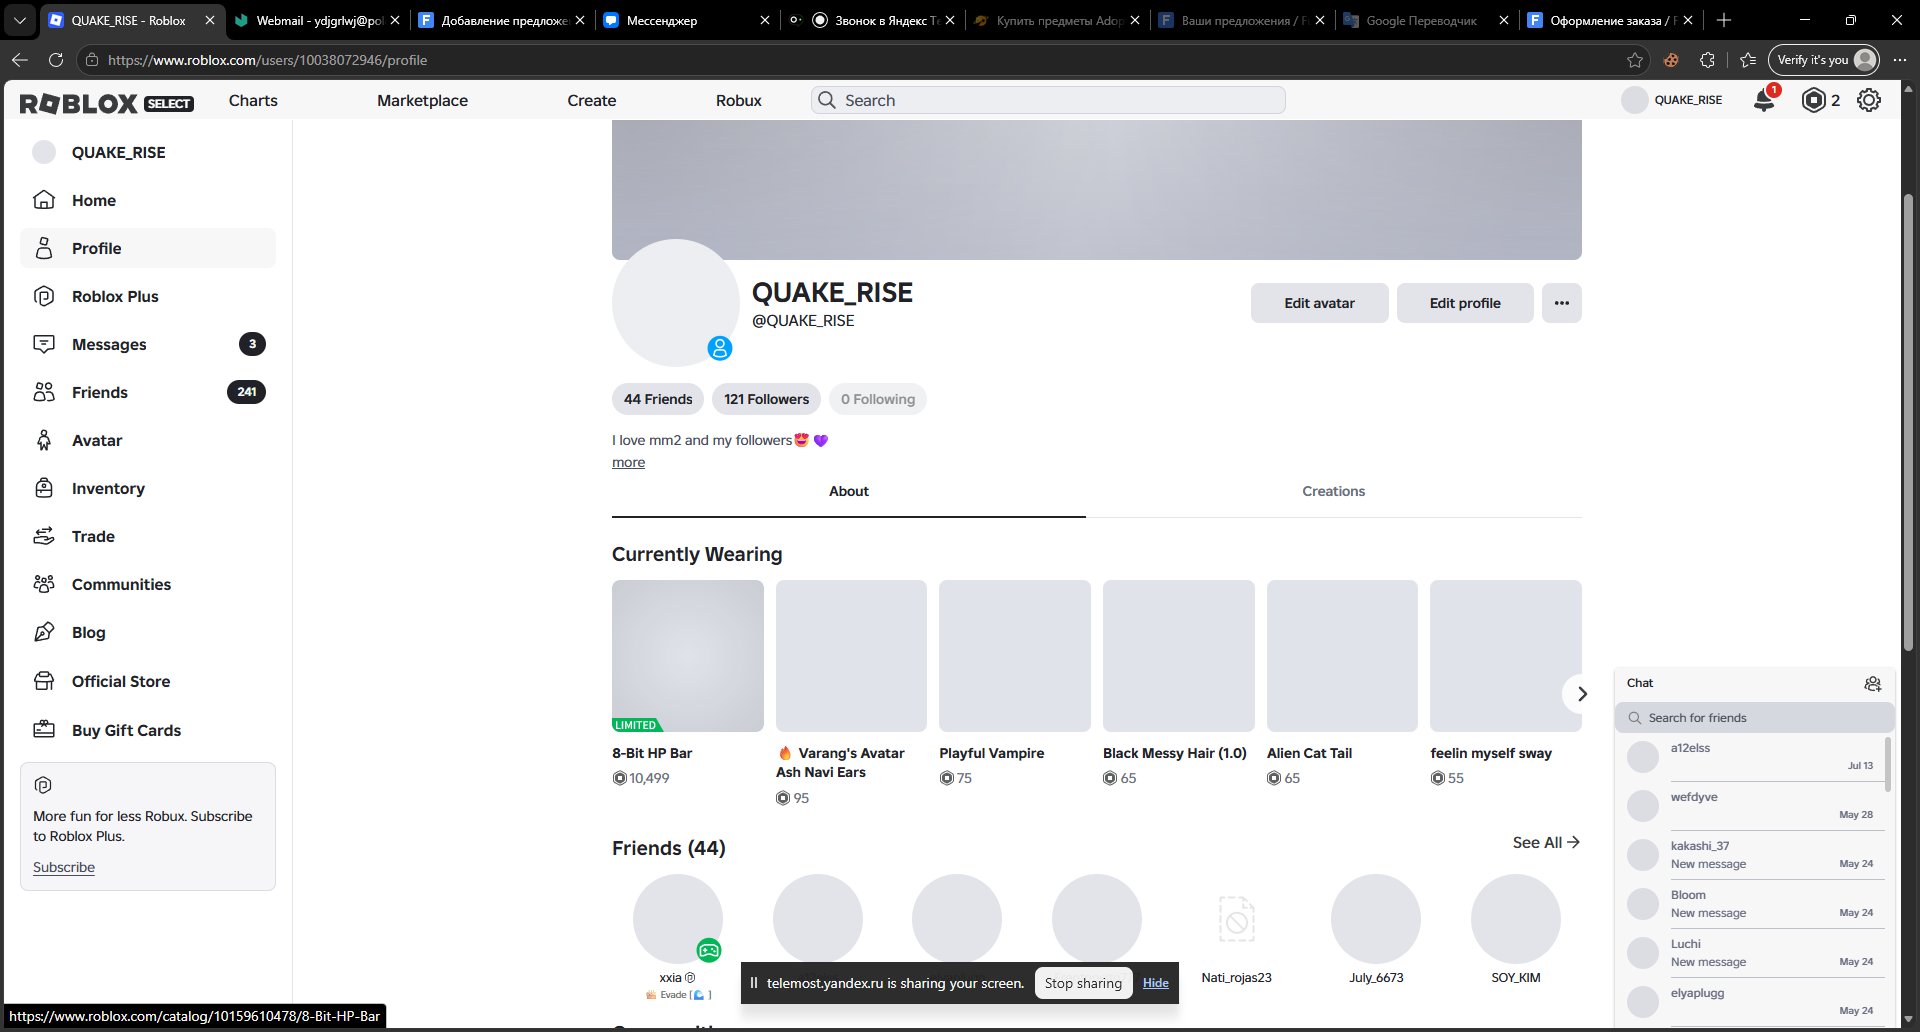Image resolution: width=1920 pixels, height=1032 pixels.
Task: Open the Robux menu item
Action: point(739,100)
